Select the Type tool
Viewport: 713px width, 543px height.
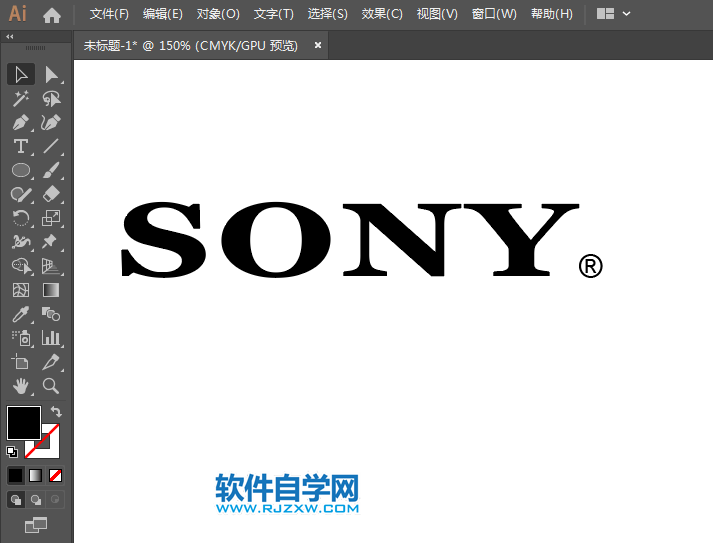click(21, 146)
